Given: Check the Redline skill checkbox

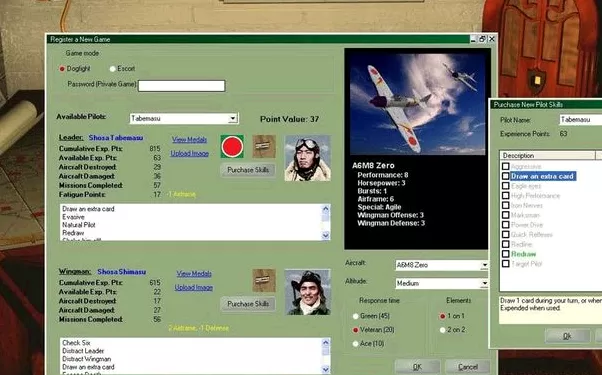Looking at the screenshot, I should (506, 244).
